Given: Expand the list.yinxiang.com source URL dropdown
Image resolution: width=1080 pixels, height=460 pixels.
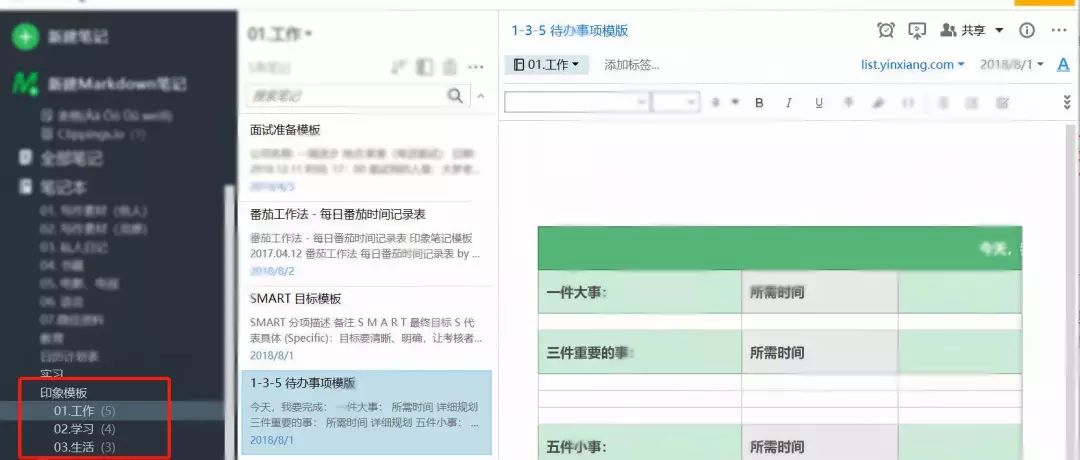Looking at the screenshot, I should point(913,64).
